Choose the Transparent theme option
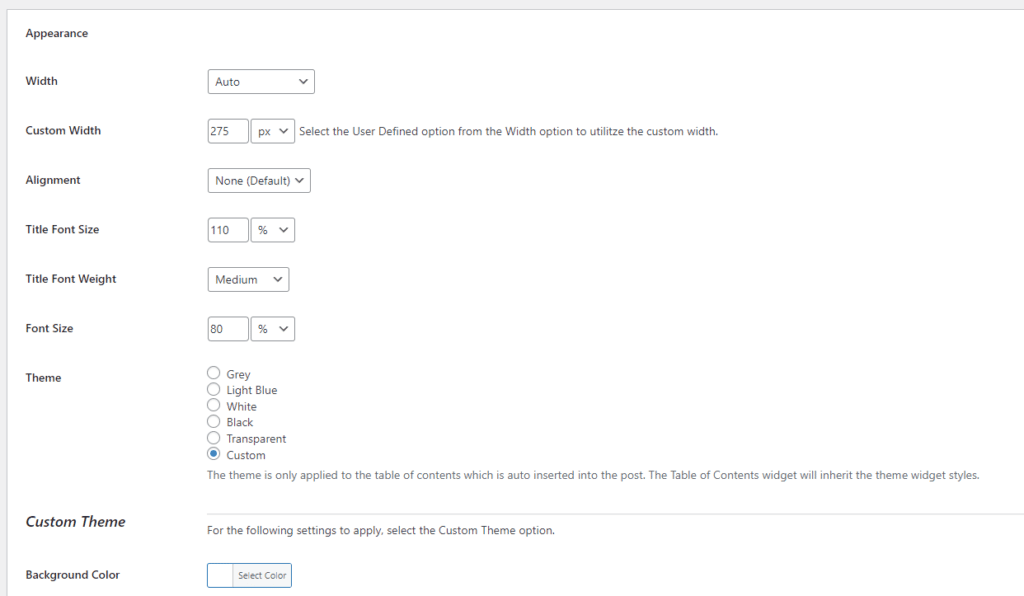Image resolution: width=1024 pixels, height=596 pixels. (214, 437)
